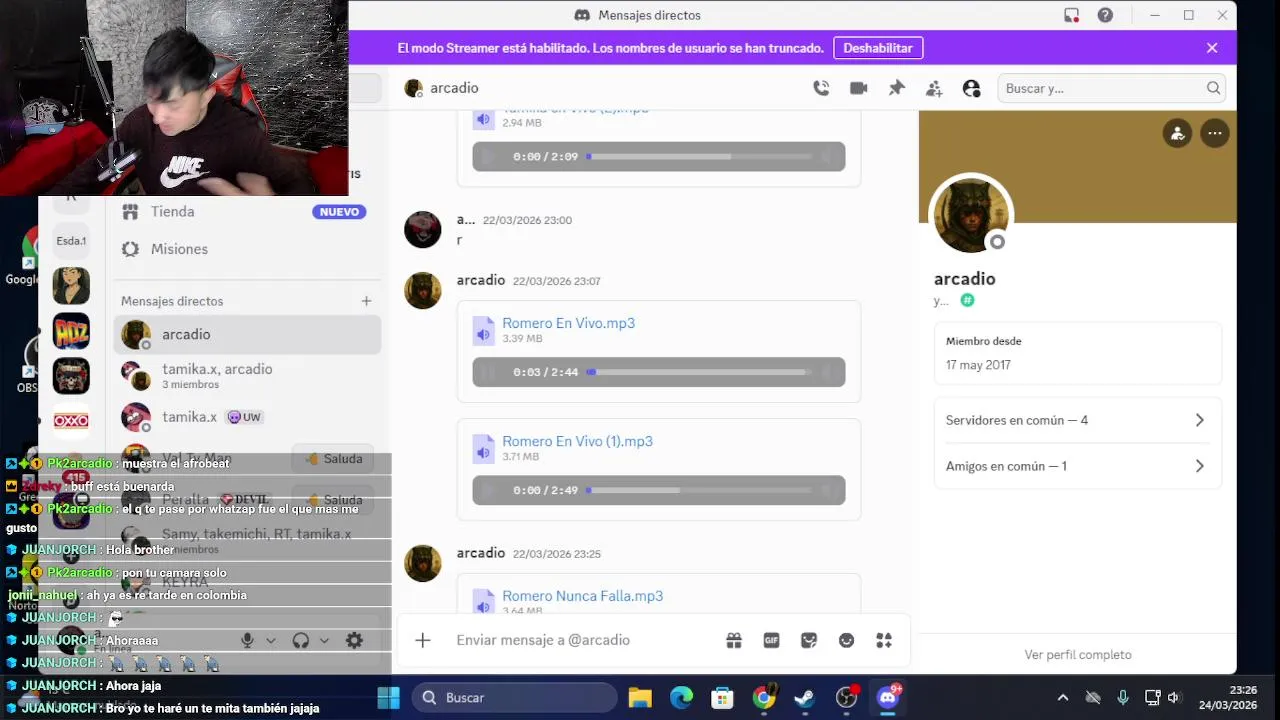The image size is (1280, 720).
Task: Play the 2:09 audio at the top
Action: click(489, 157)
